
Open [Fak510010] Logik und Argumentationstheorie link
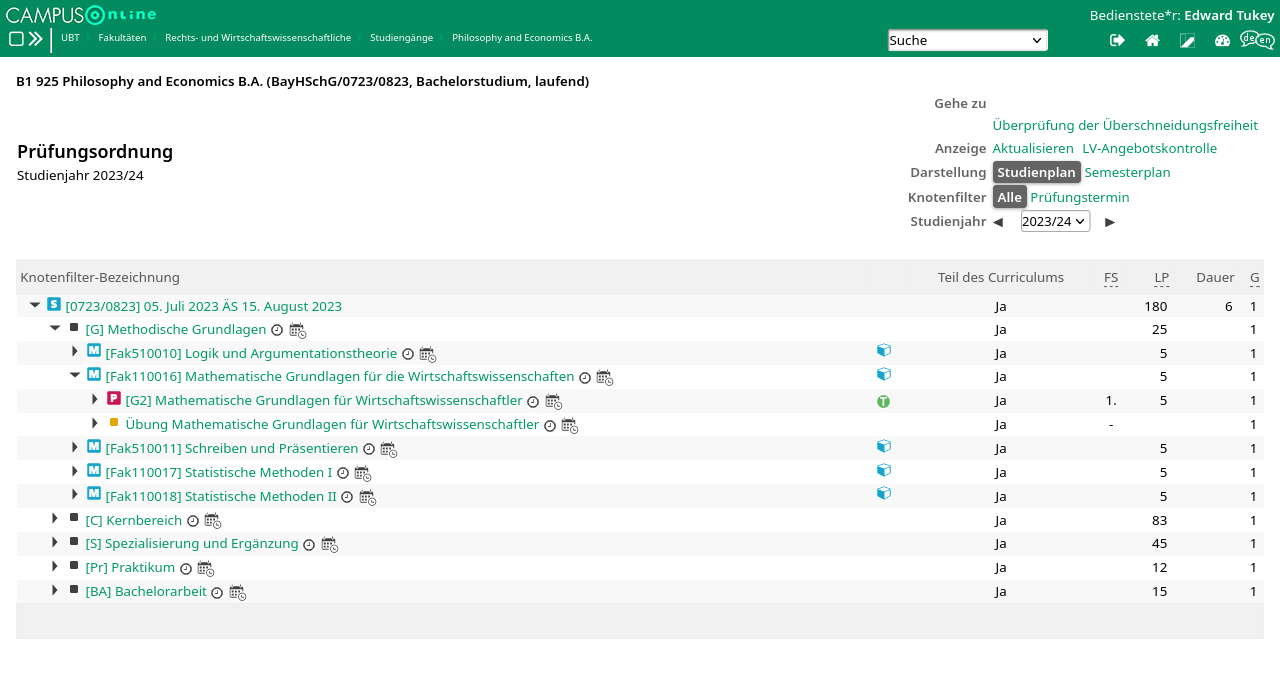[251, 353]
